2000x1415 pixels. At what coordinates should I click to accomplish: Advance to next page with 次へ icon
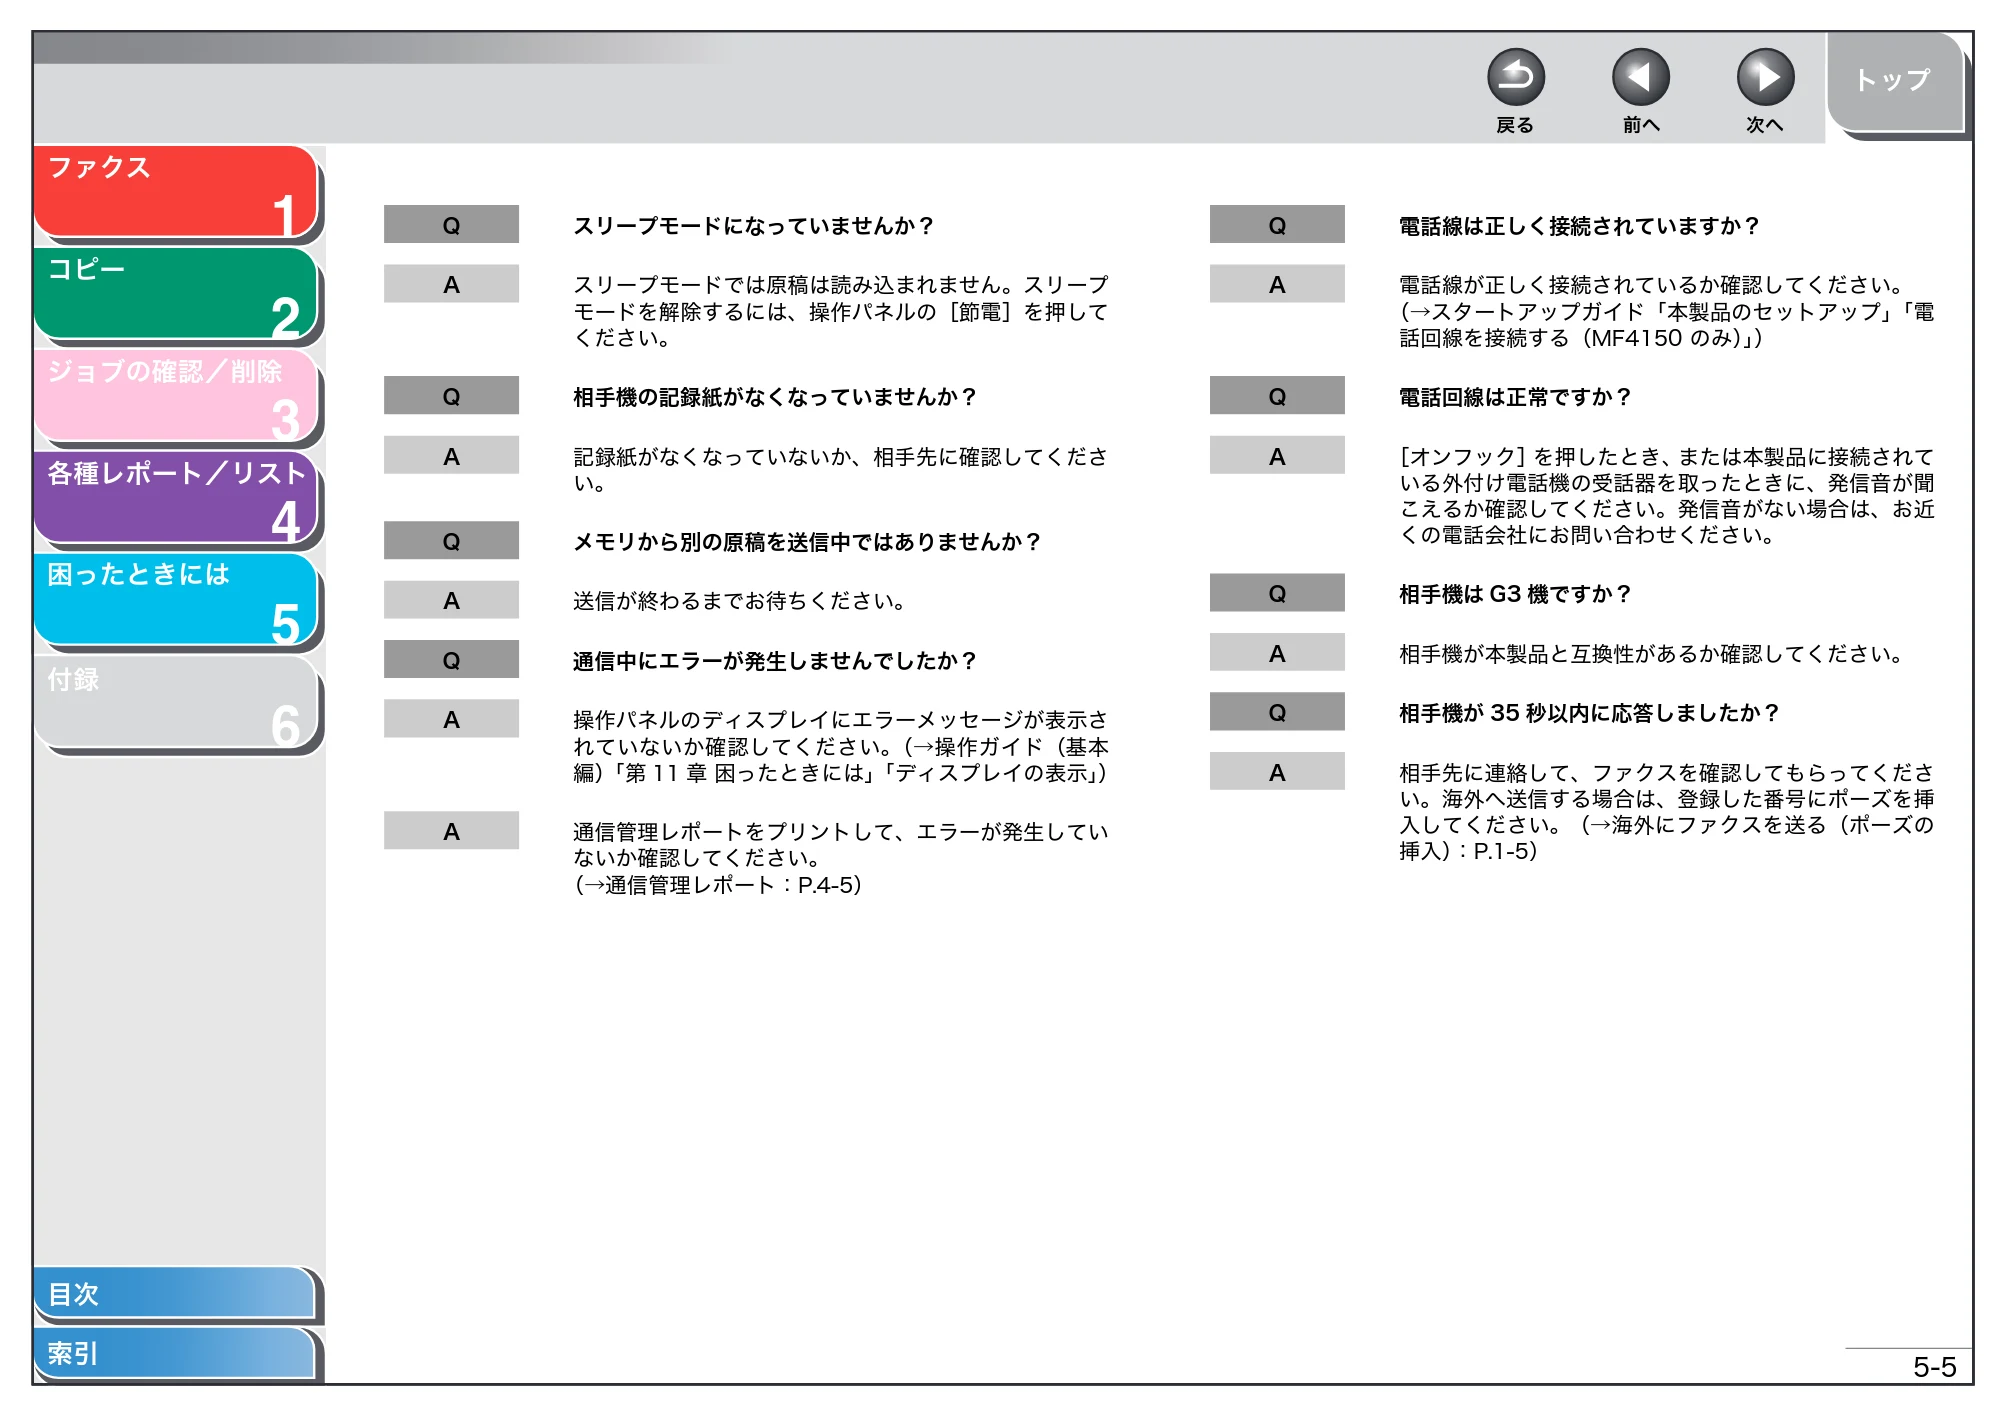tap(1765, 77)
